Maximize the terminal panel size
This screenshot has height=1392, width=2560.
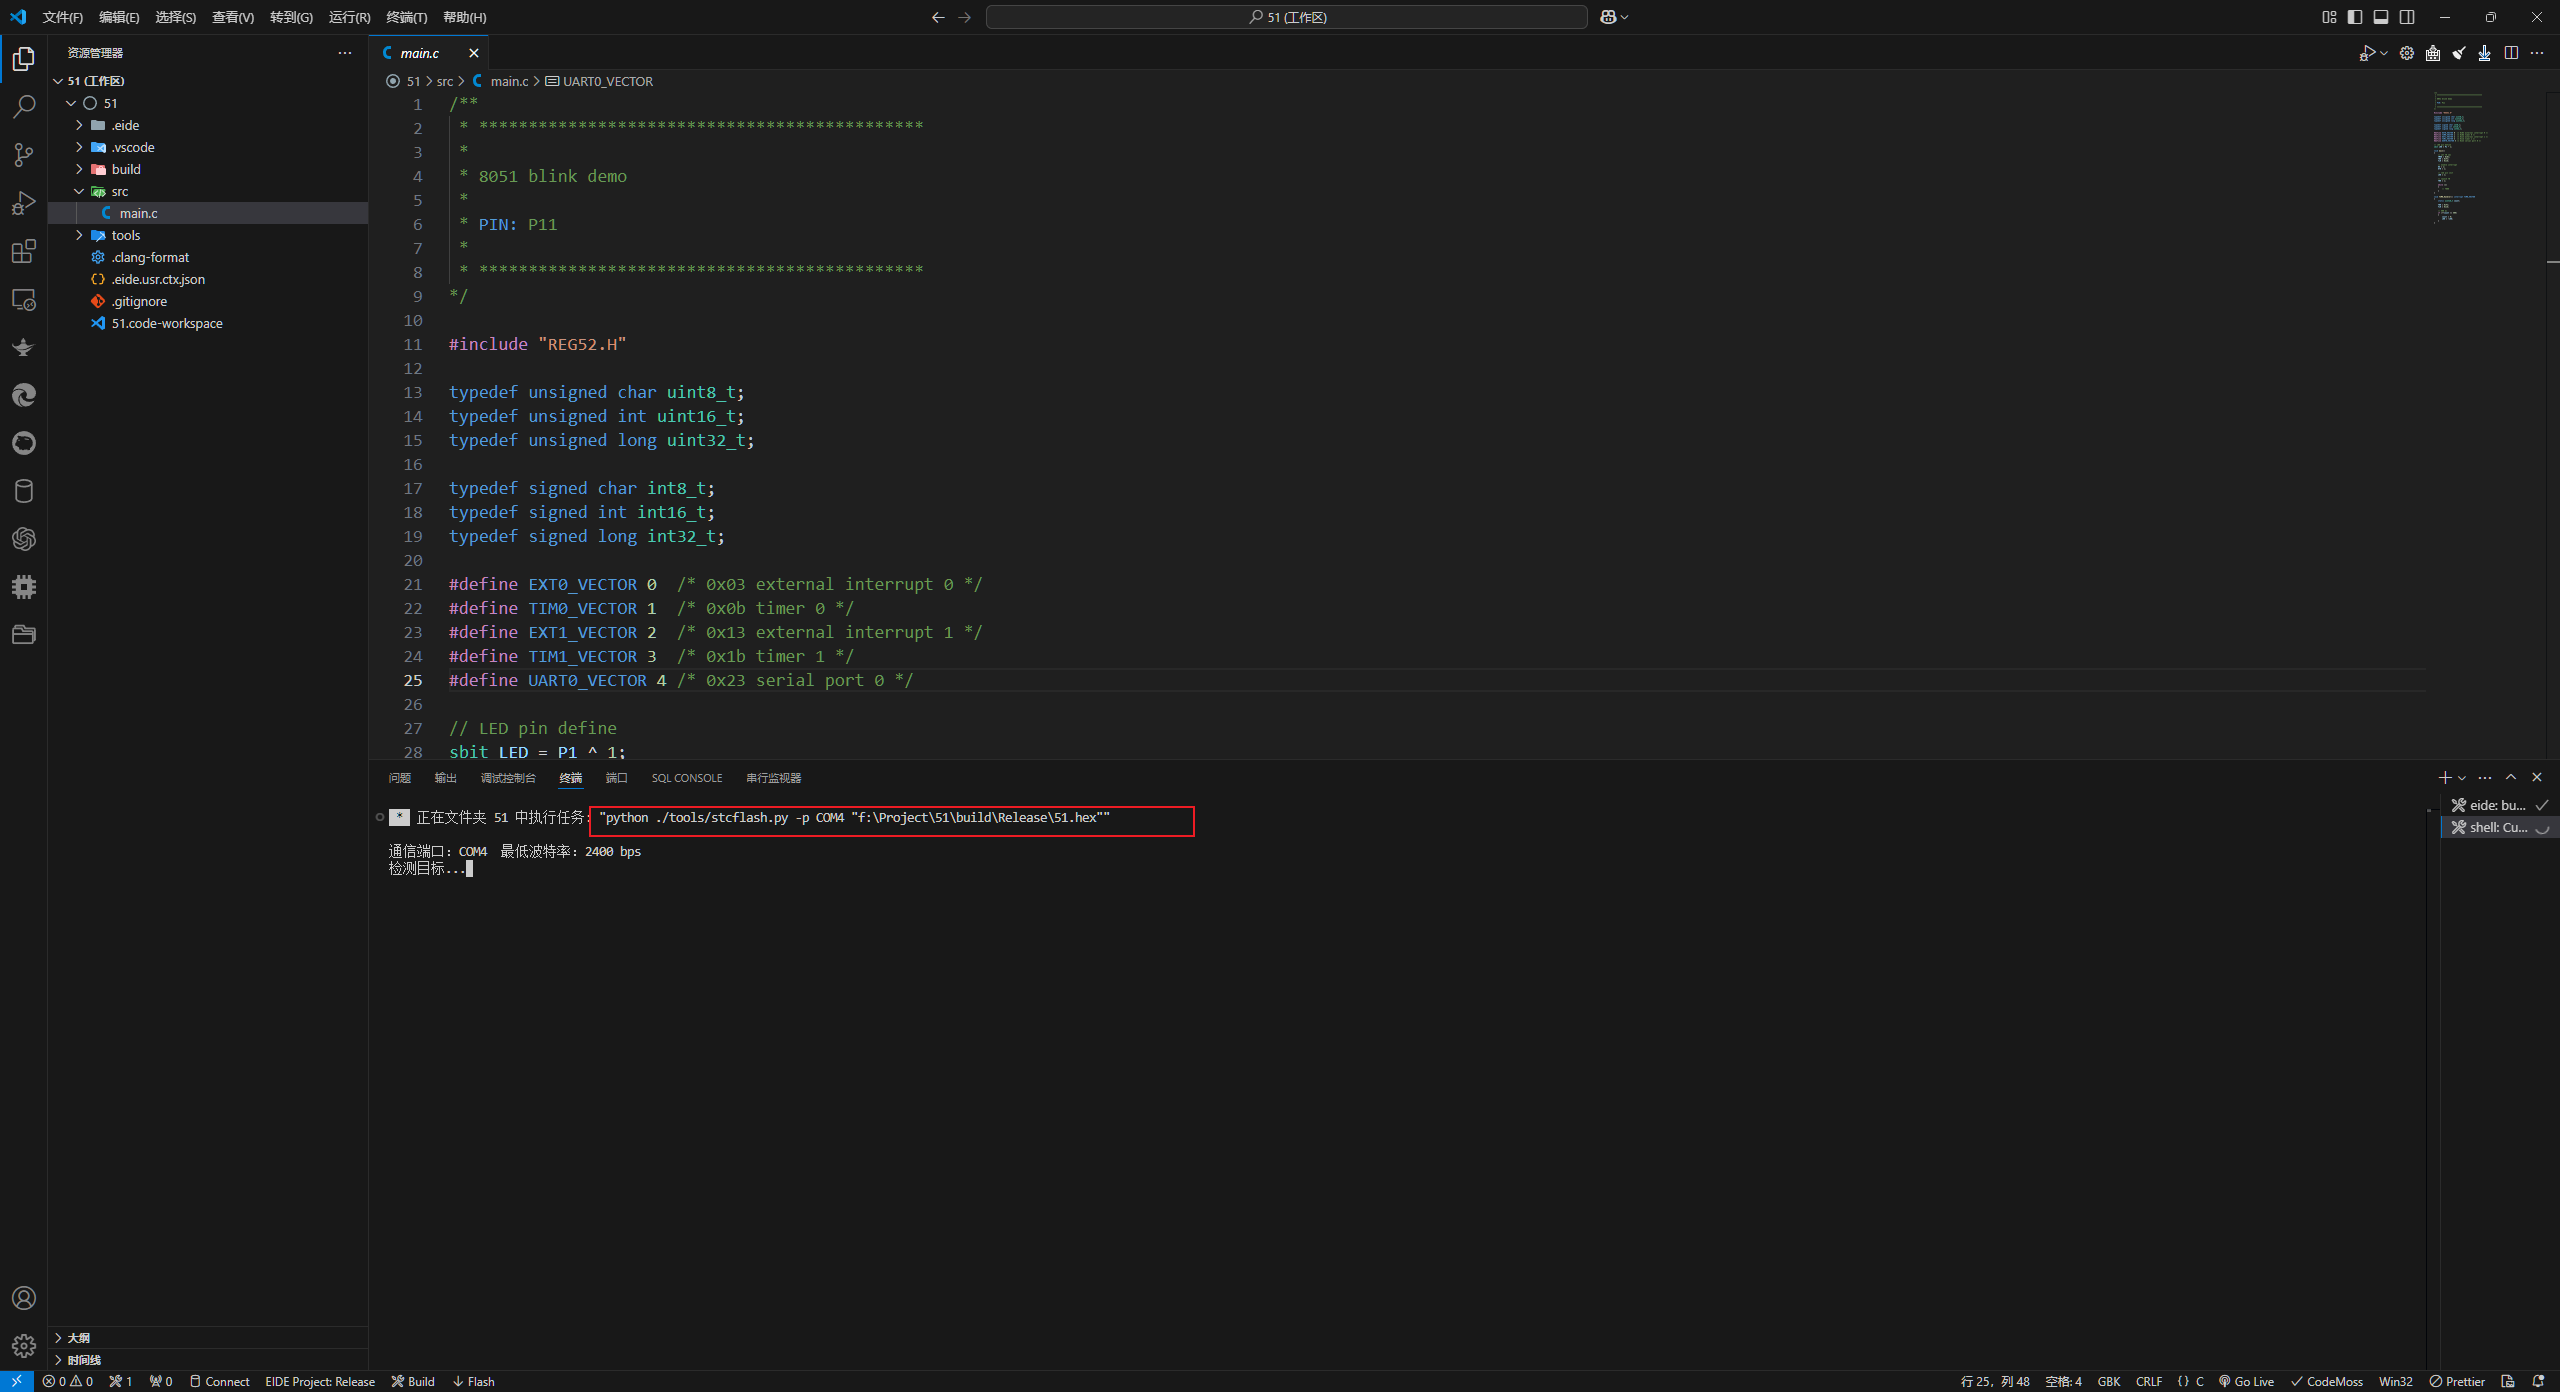(x=2511, y=777)
